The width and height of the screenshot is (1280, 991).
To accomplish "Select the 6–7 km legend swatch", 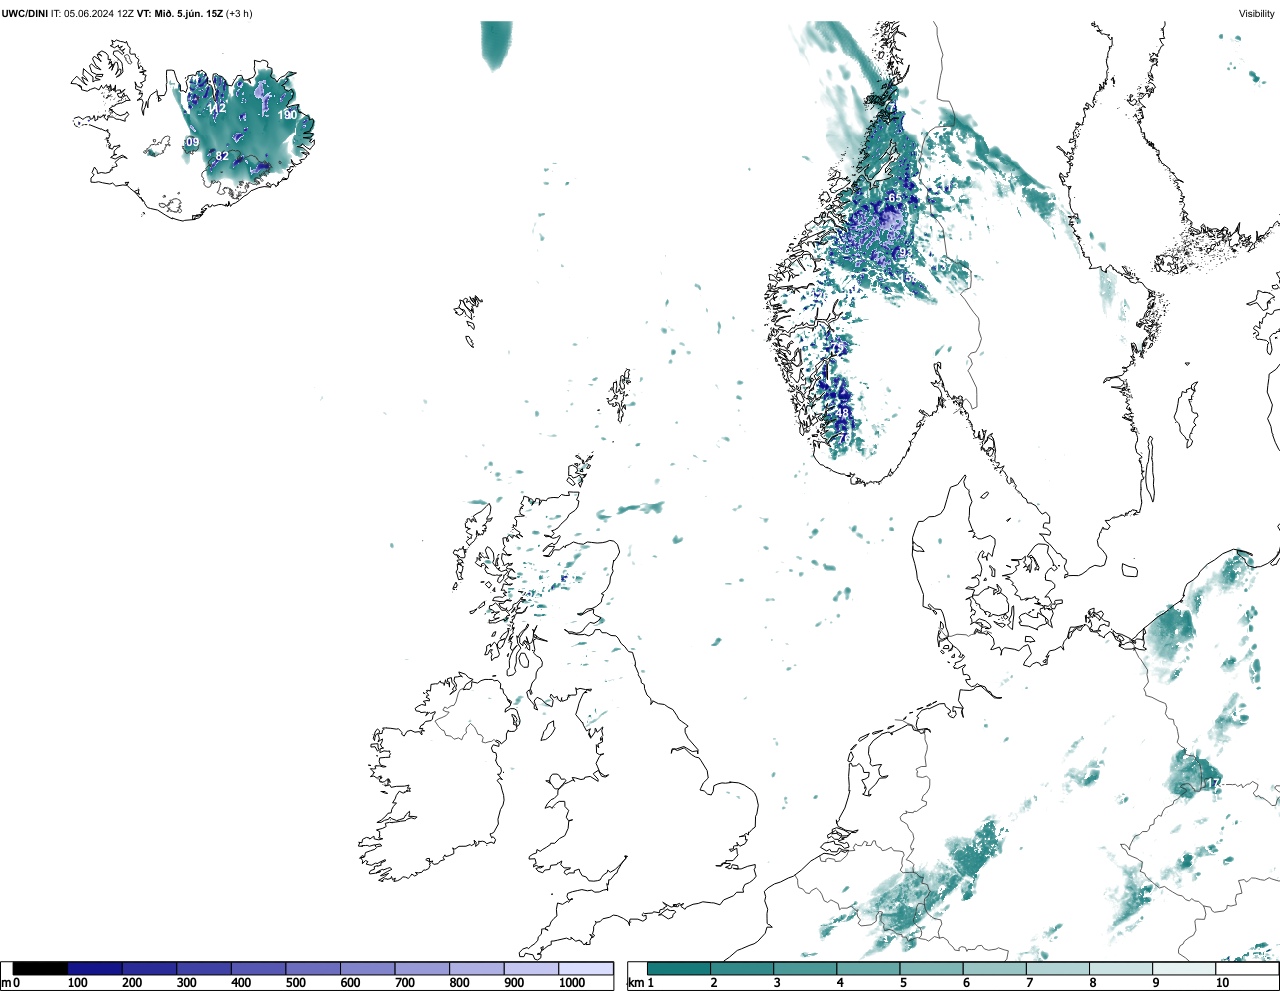I will tap(994, 969).
